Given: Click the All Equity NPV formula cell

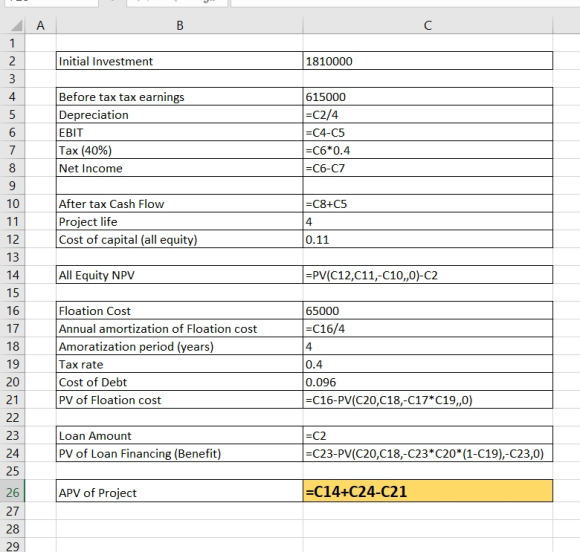Looking at the screenshot, I should 428,275.
